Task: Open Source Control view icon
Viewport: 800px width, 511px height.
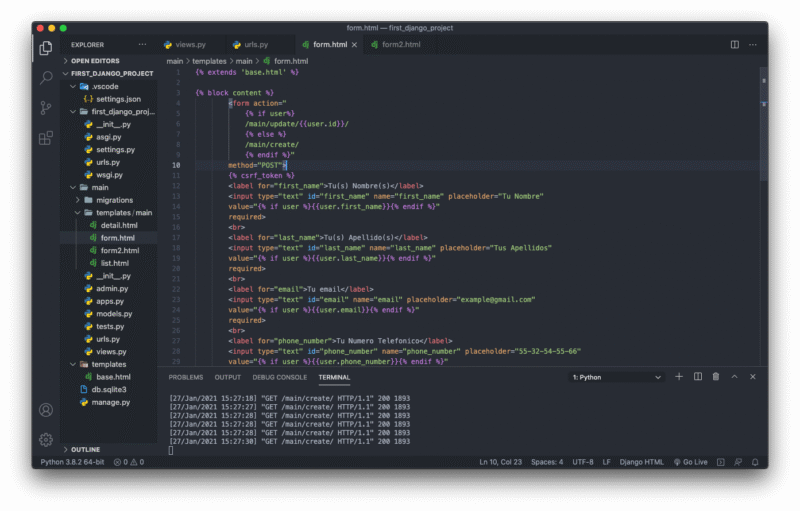Action: pyautogui.click(x=46, y=107)
